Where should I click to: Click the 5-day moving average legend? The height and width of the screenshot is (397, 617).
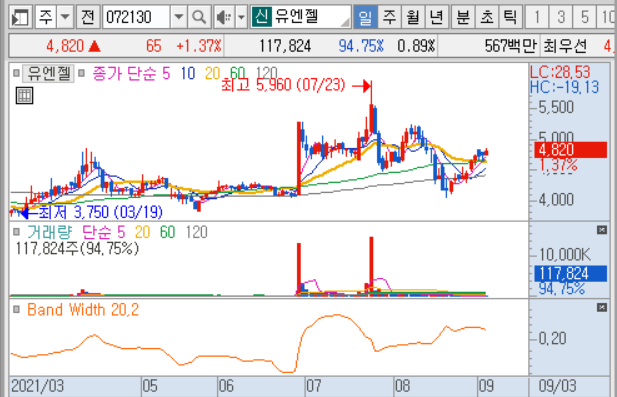coord(166,74)
